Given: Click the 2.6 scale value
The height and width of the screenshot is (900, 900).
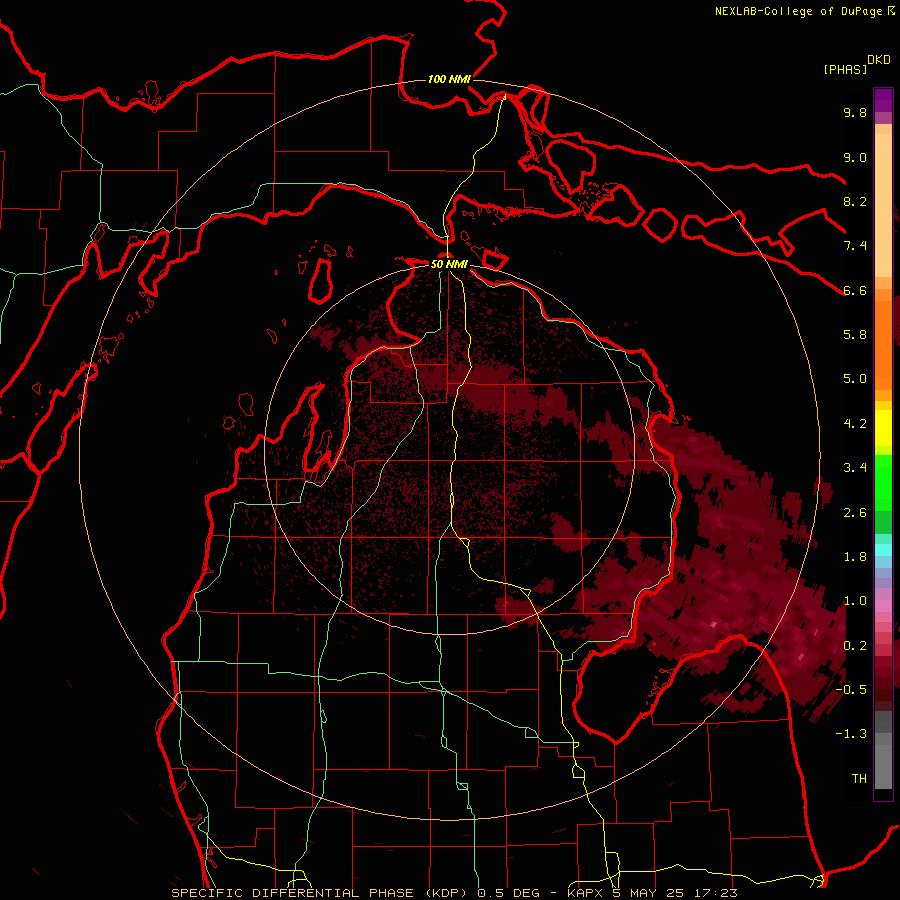Looking at the screenshot, I should point(855,513).
